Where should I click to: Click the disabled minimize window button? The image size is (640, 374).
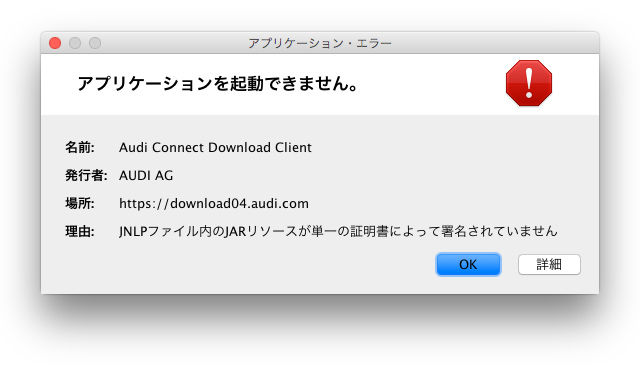pos(75,43)
